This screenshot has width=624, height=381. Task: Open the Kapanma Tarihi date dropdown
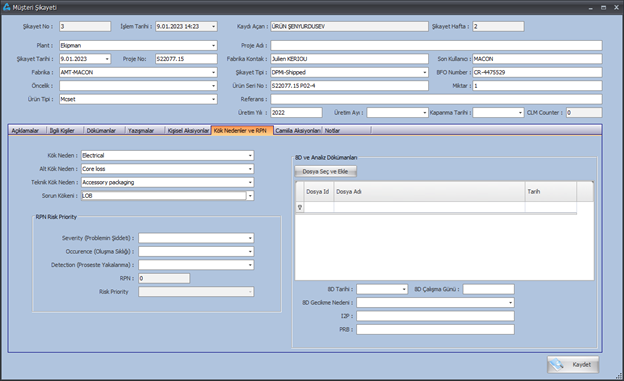tap(520, 113)
